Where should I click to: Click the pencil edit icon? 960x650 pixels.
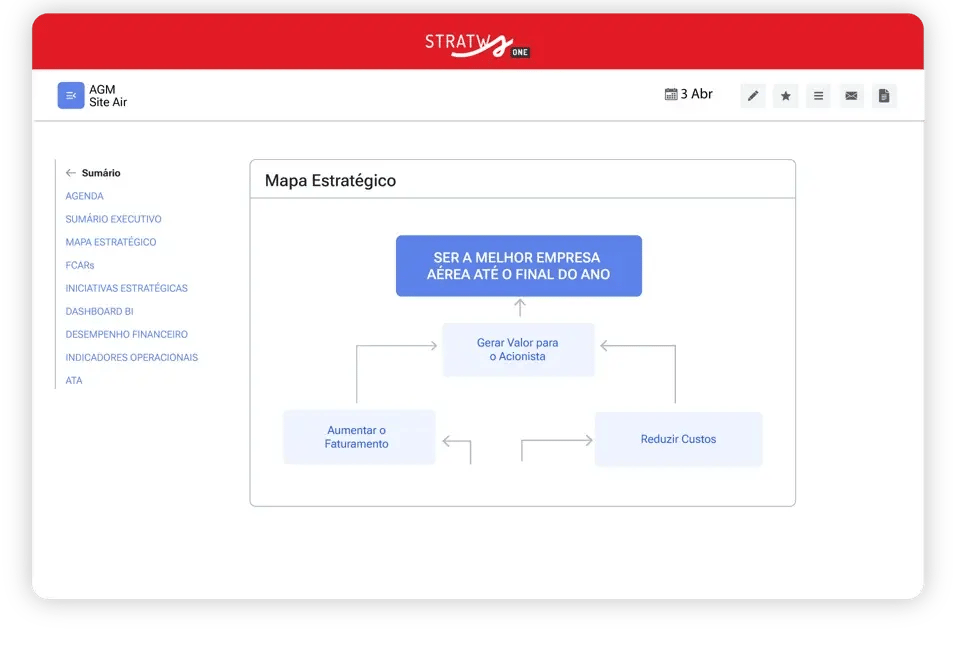tap(752, 95)
